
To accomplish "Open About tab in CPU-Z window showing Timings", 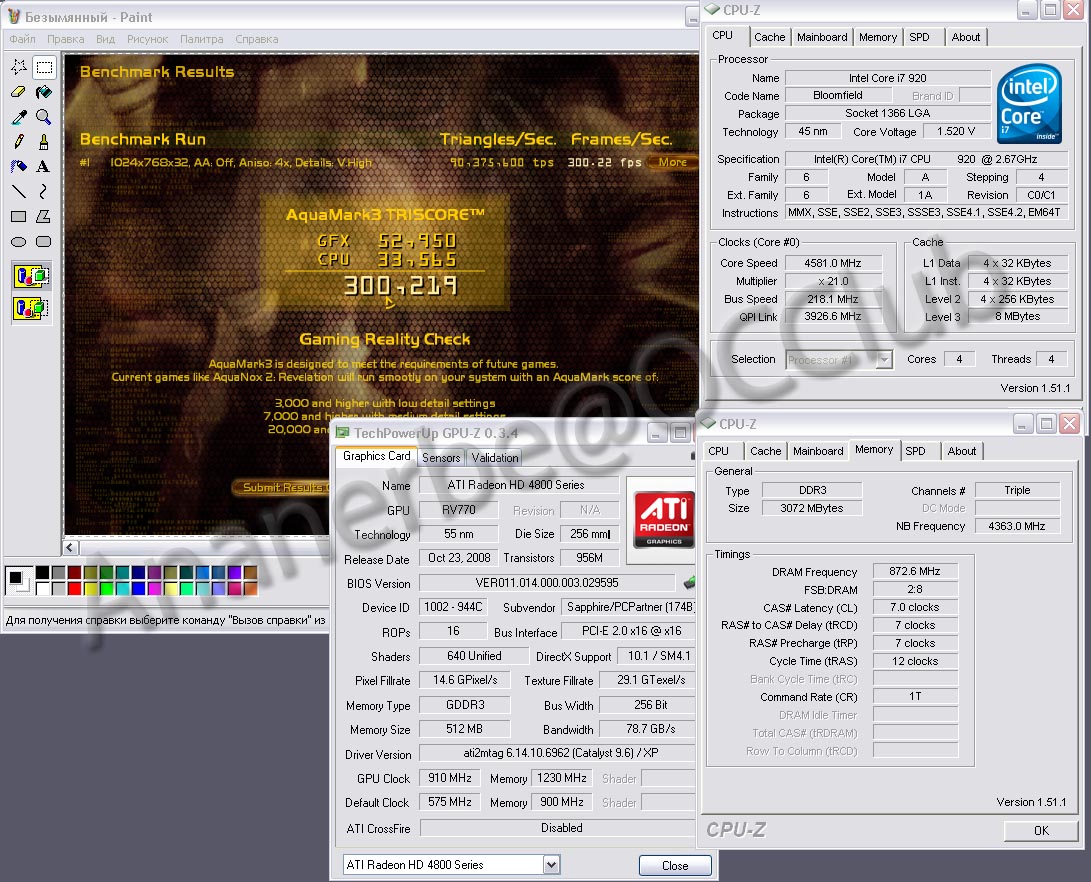I will (962, 451).
